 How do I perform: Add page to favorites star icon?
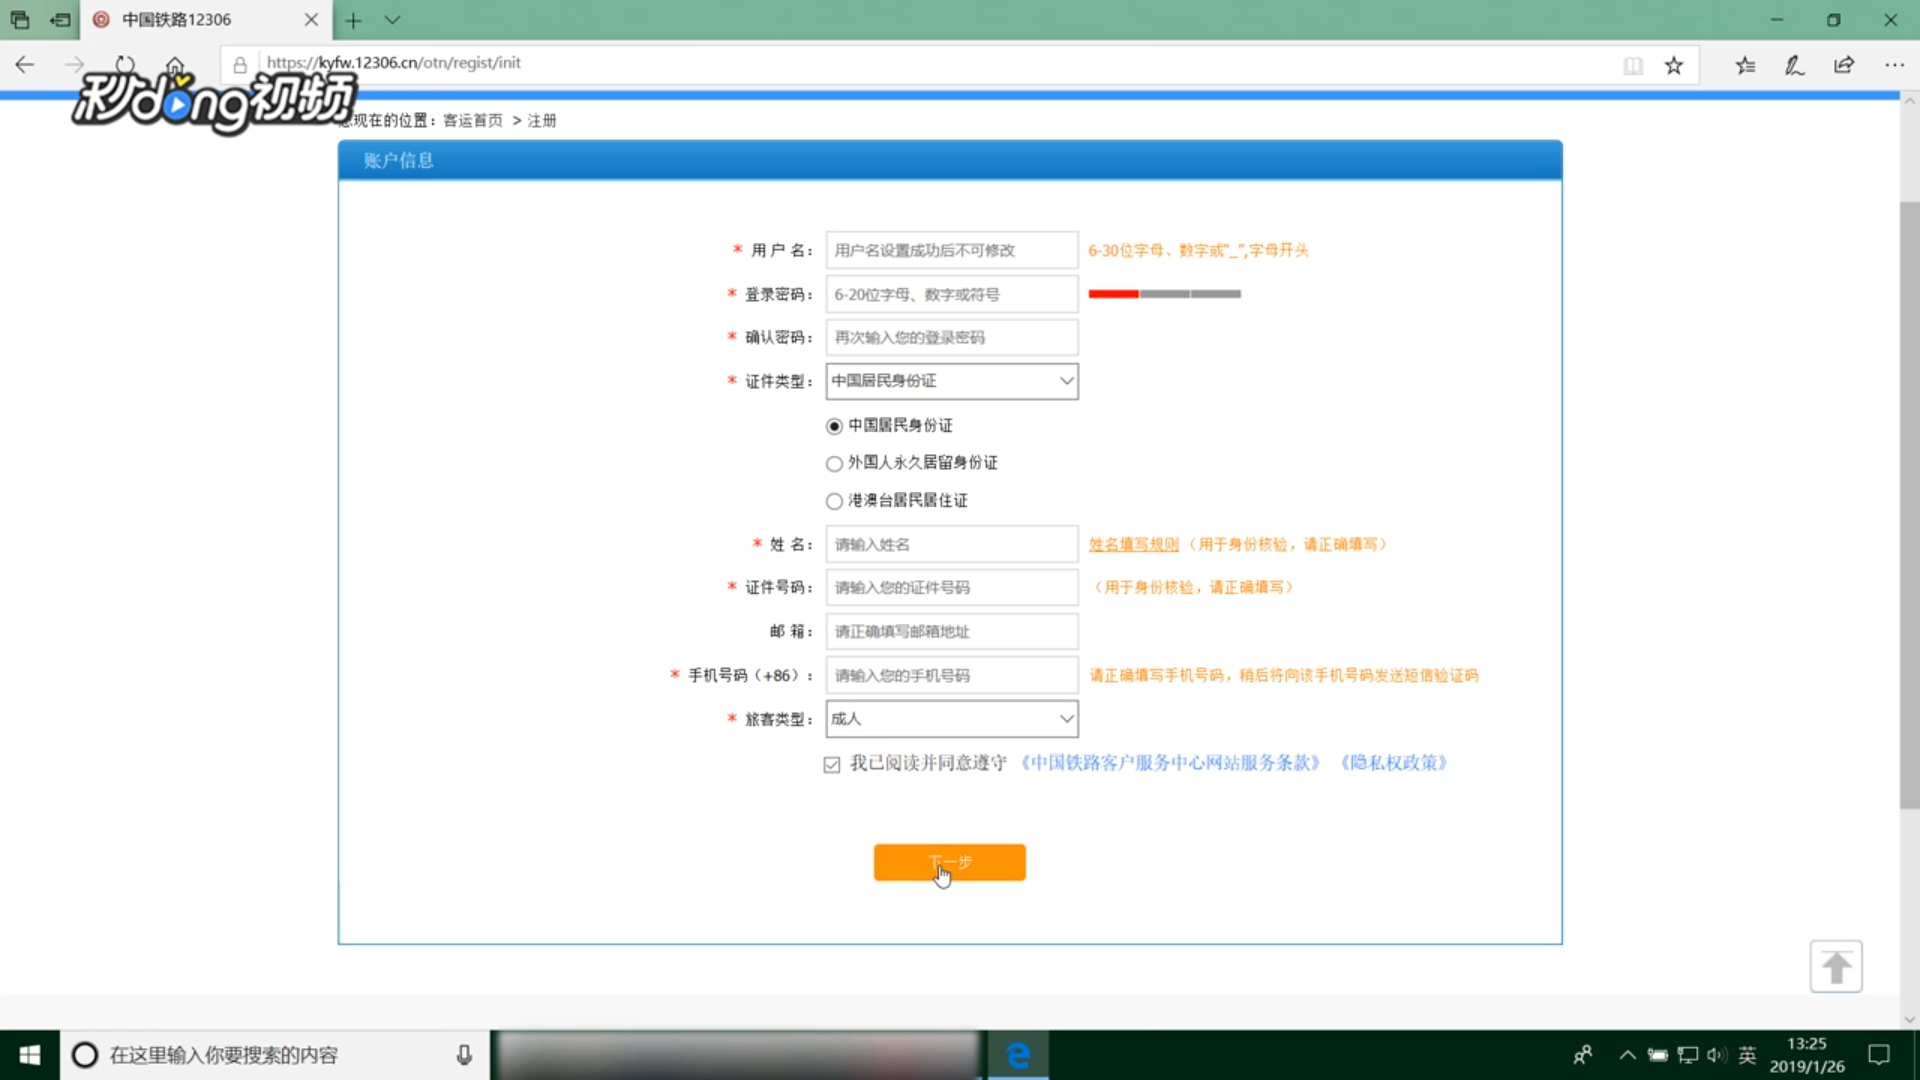point(1673,66)
